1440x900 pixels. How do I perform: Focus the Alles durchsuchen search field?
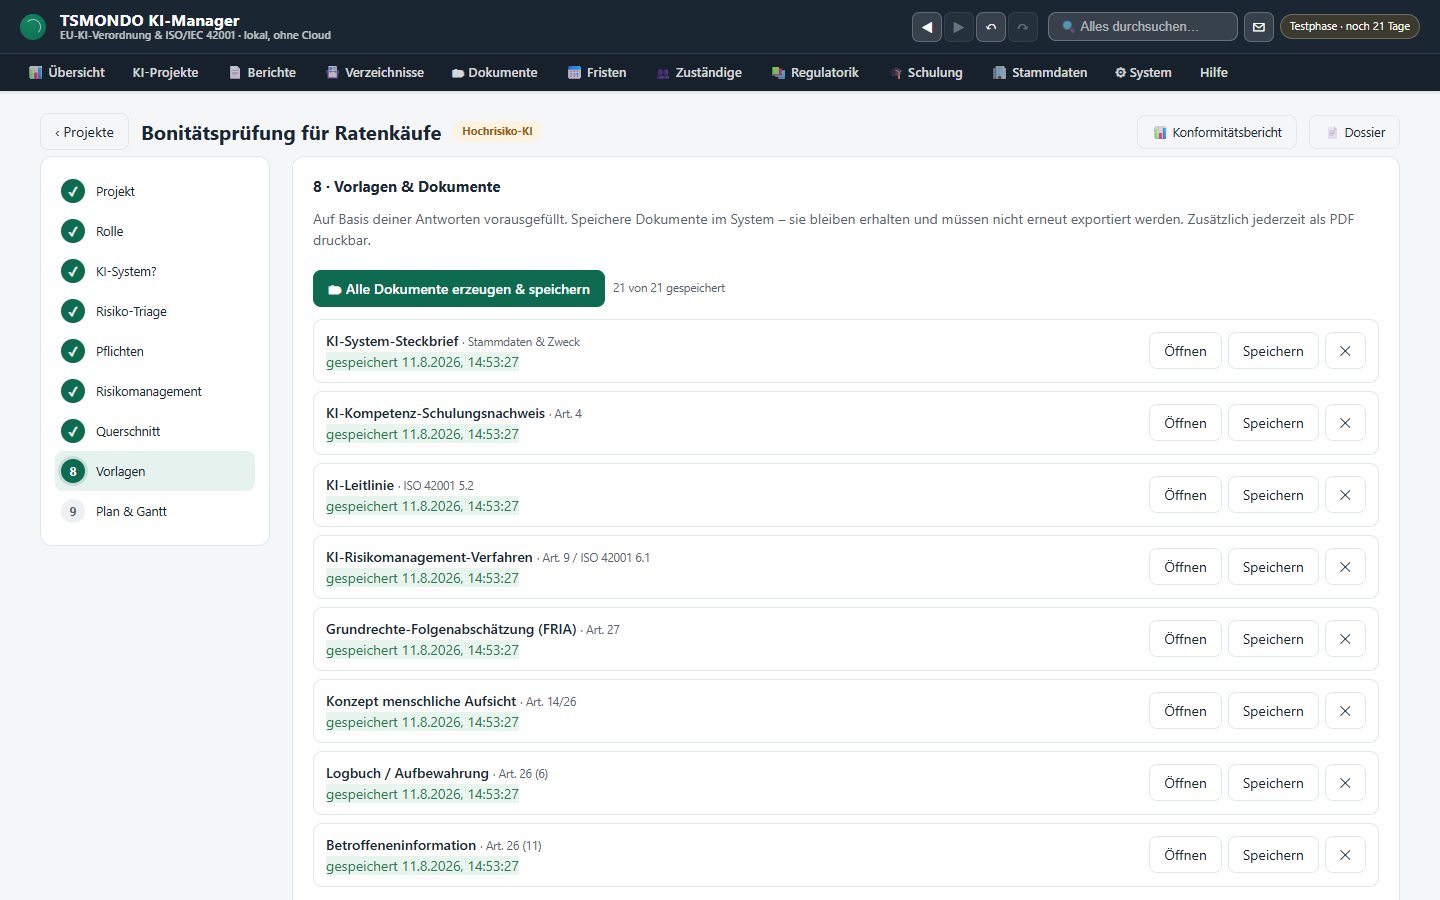click(x=1143, y=27)
